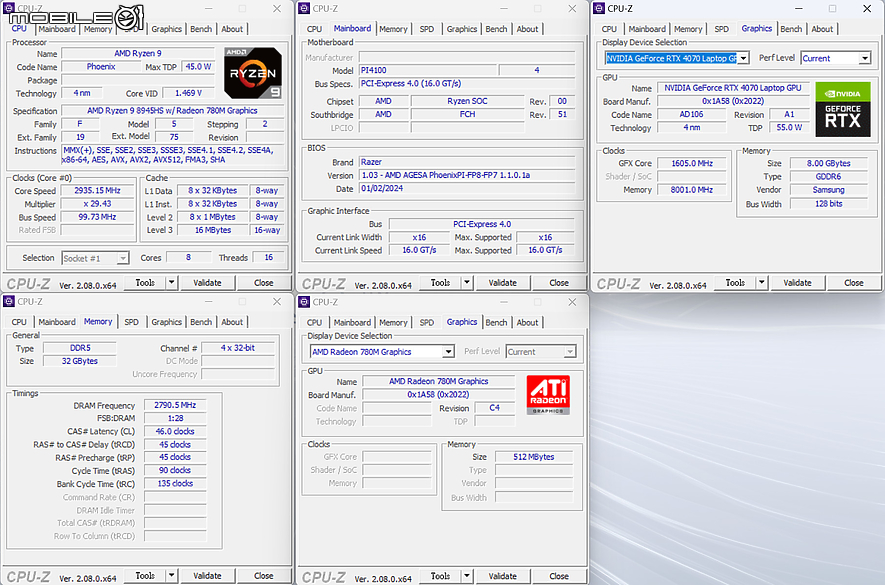Open the NVIDIA GeForce RTX 4070 display device dropdown

coord(743,58)
